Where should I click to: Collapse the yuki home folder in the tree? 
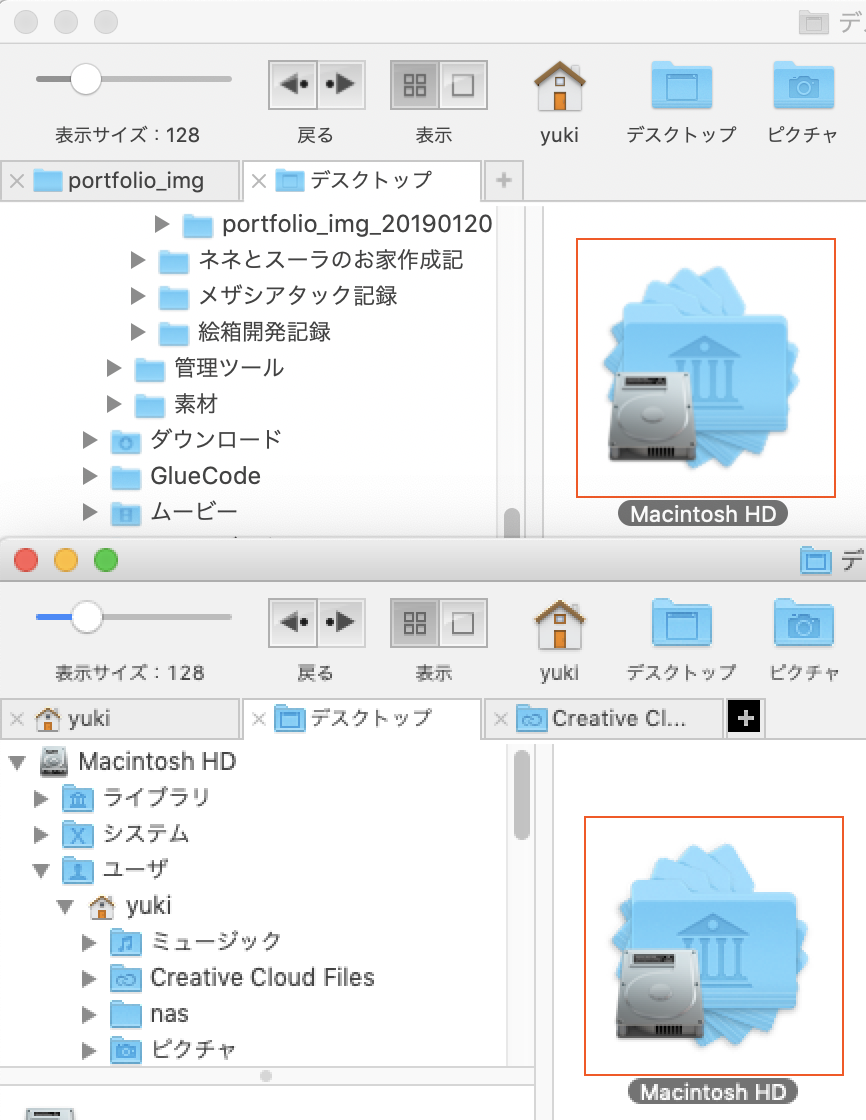click(x=66, y=906)
